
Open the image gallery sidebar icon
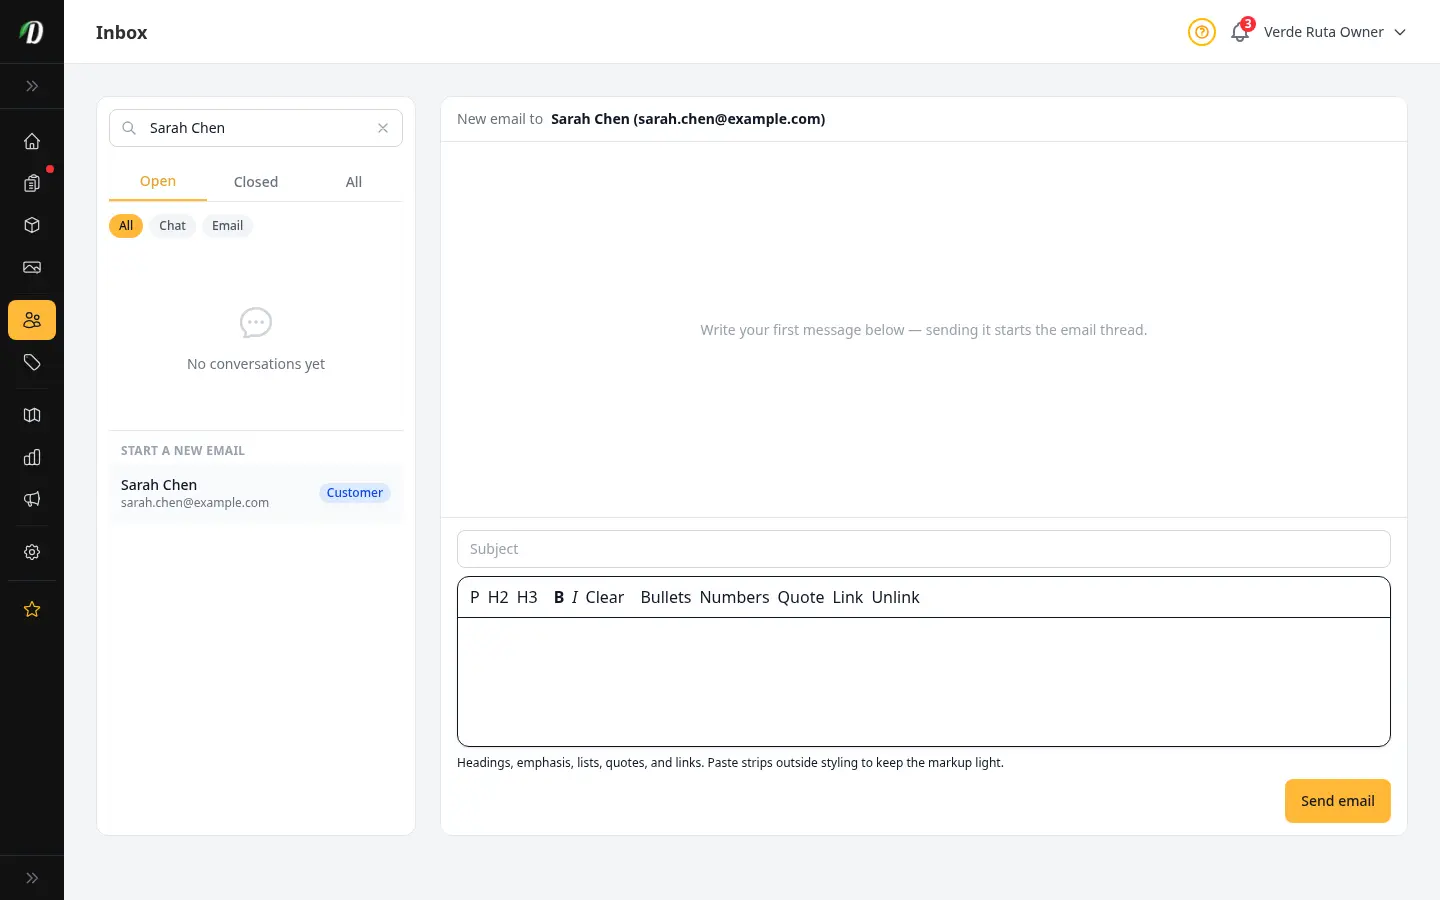pos(32,267)
